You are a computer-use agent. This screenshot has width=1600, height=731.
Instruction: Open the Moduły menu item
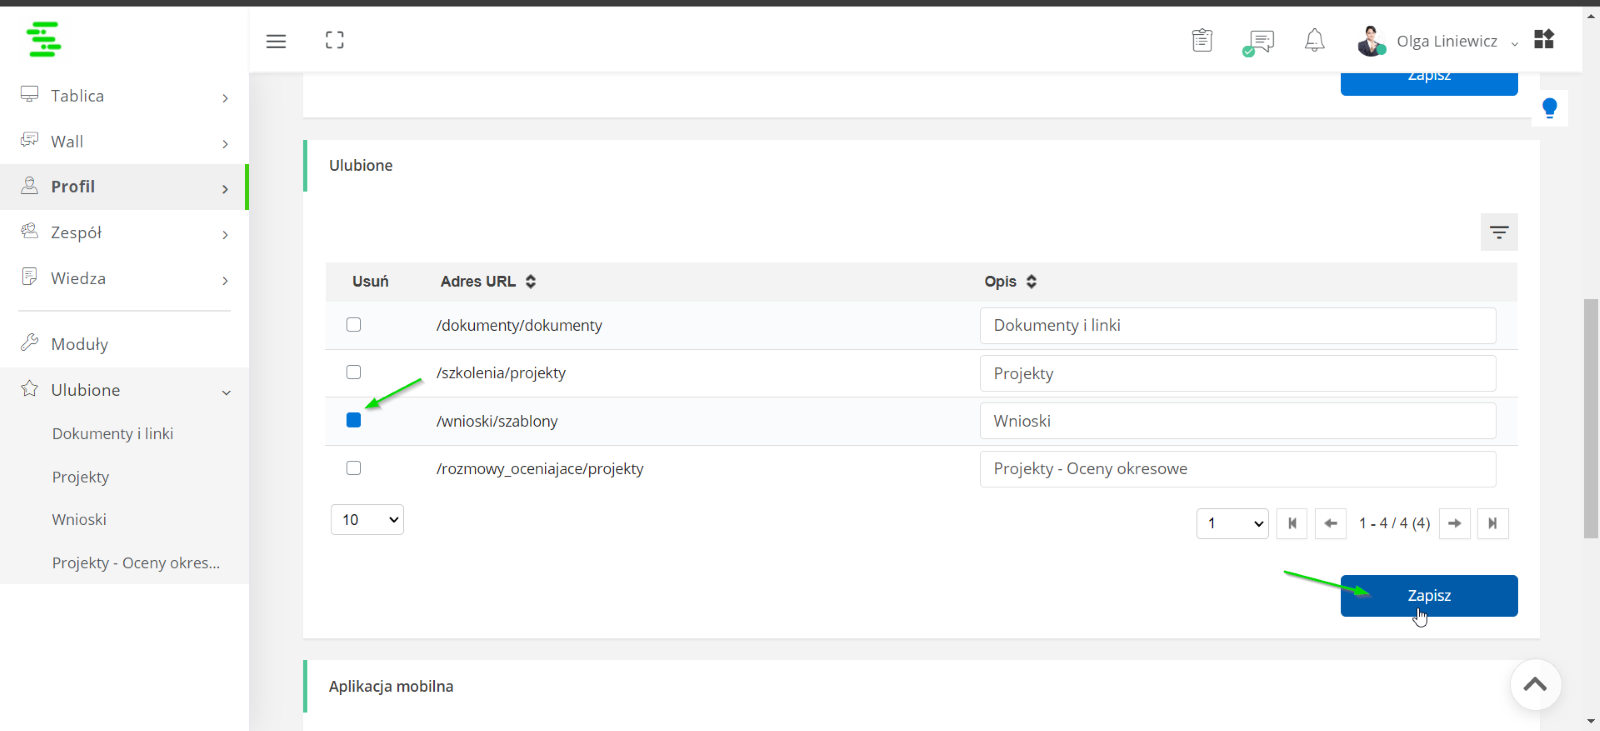[125, 344]
